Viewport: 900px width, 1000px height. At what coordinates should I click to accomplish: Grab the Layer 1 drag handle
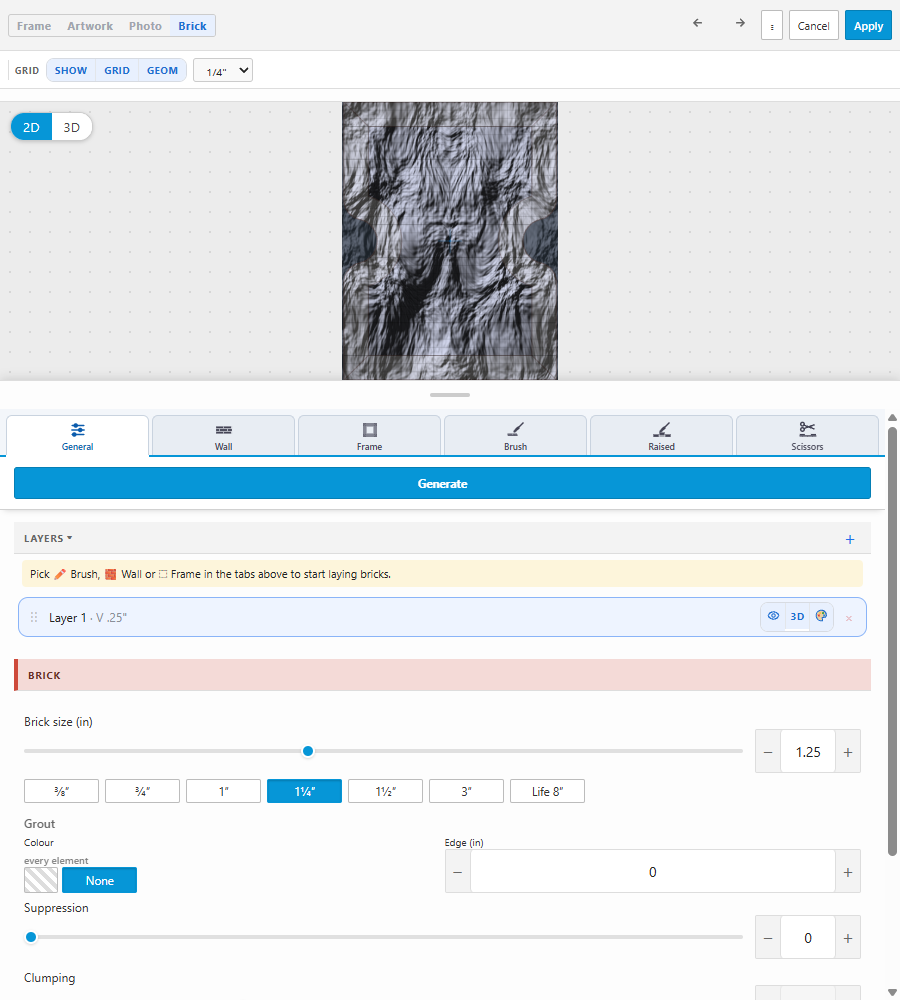click(34, 617)
